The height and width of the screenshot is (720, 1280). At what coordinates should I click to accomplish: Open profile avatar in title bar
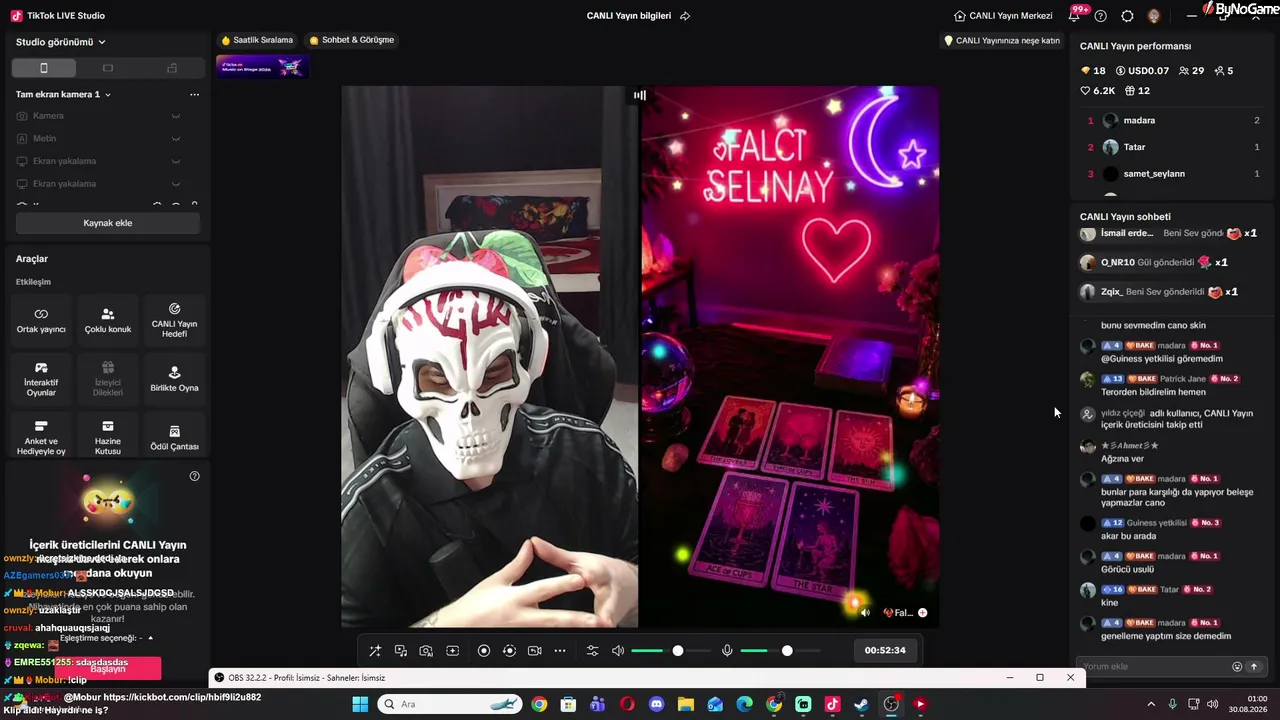[1154, 16]
